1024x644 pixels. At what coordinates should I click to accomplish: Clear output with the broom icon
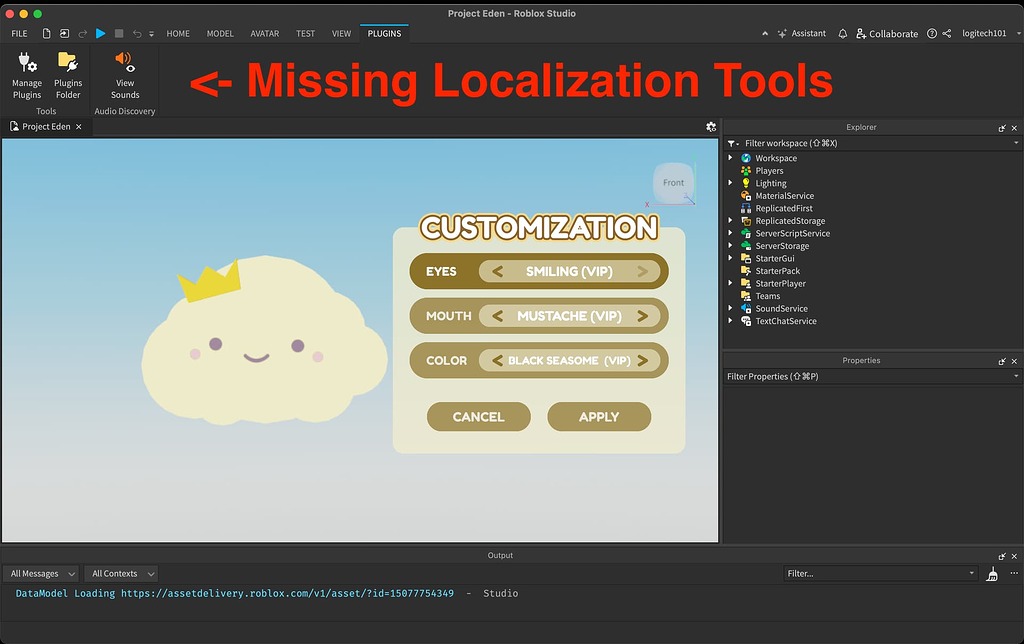[992, 574]
